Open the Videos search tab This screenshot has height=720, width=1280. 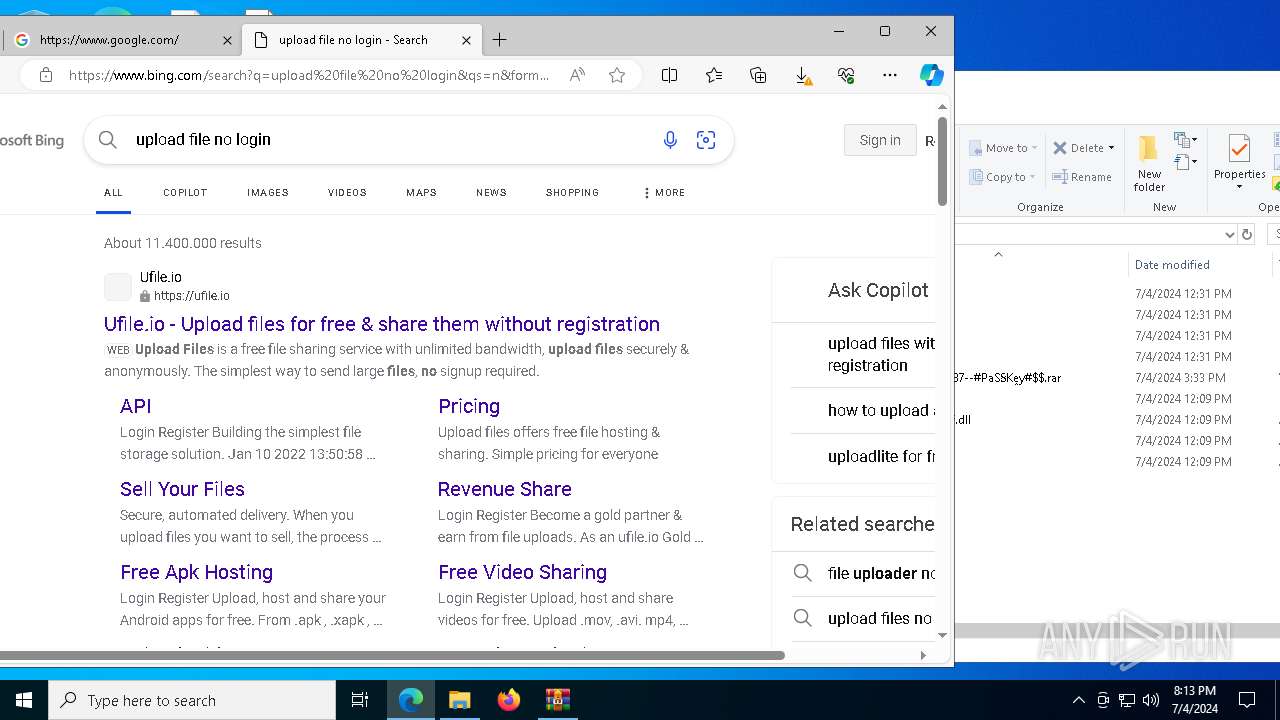[x=347, y=192]
